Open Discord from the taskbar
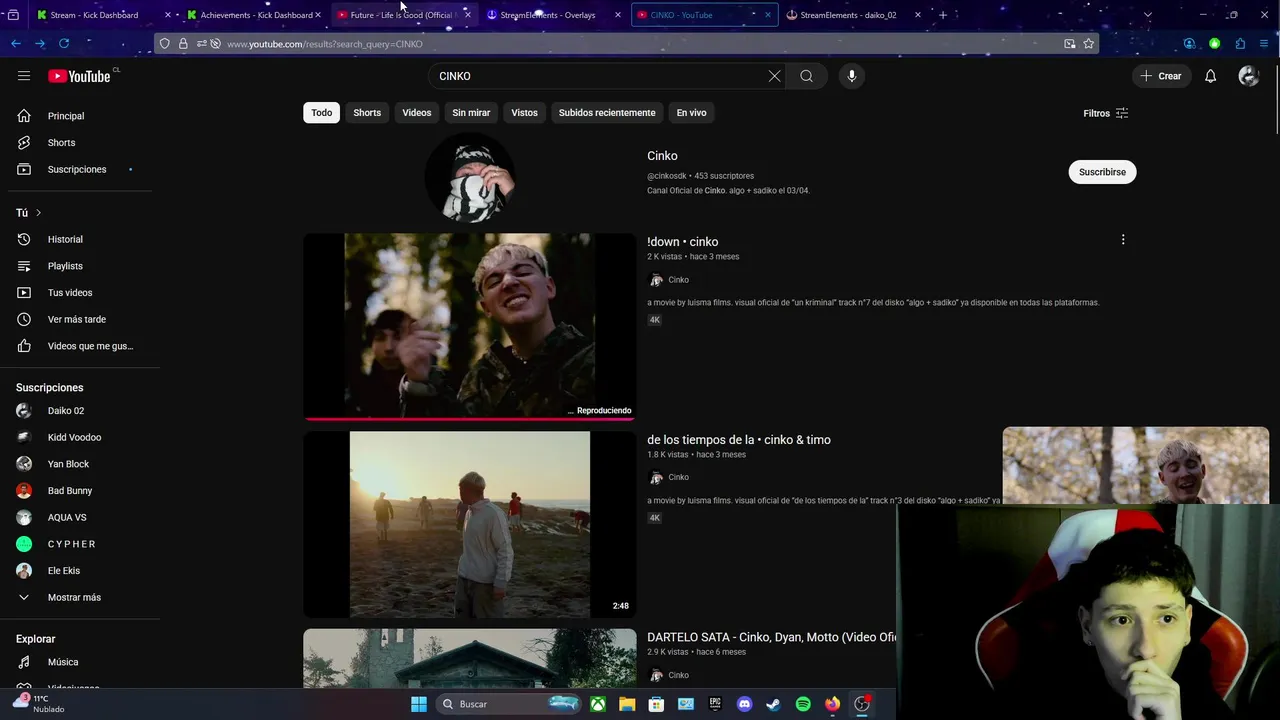 tap(744, 704)
